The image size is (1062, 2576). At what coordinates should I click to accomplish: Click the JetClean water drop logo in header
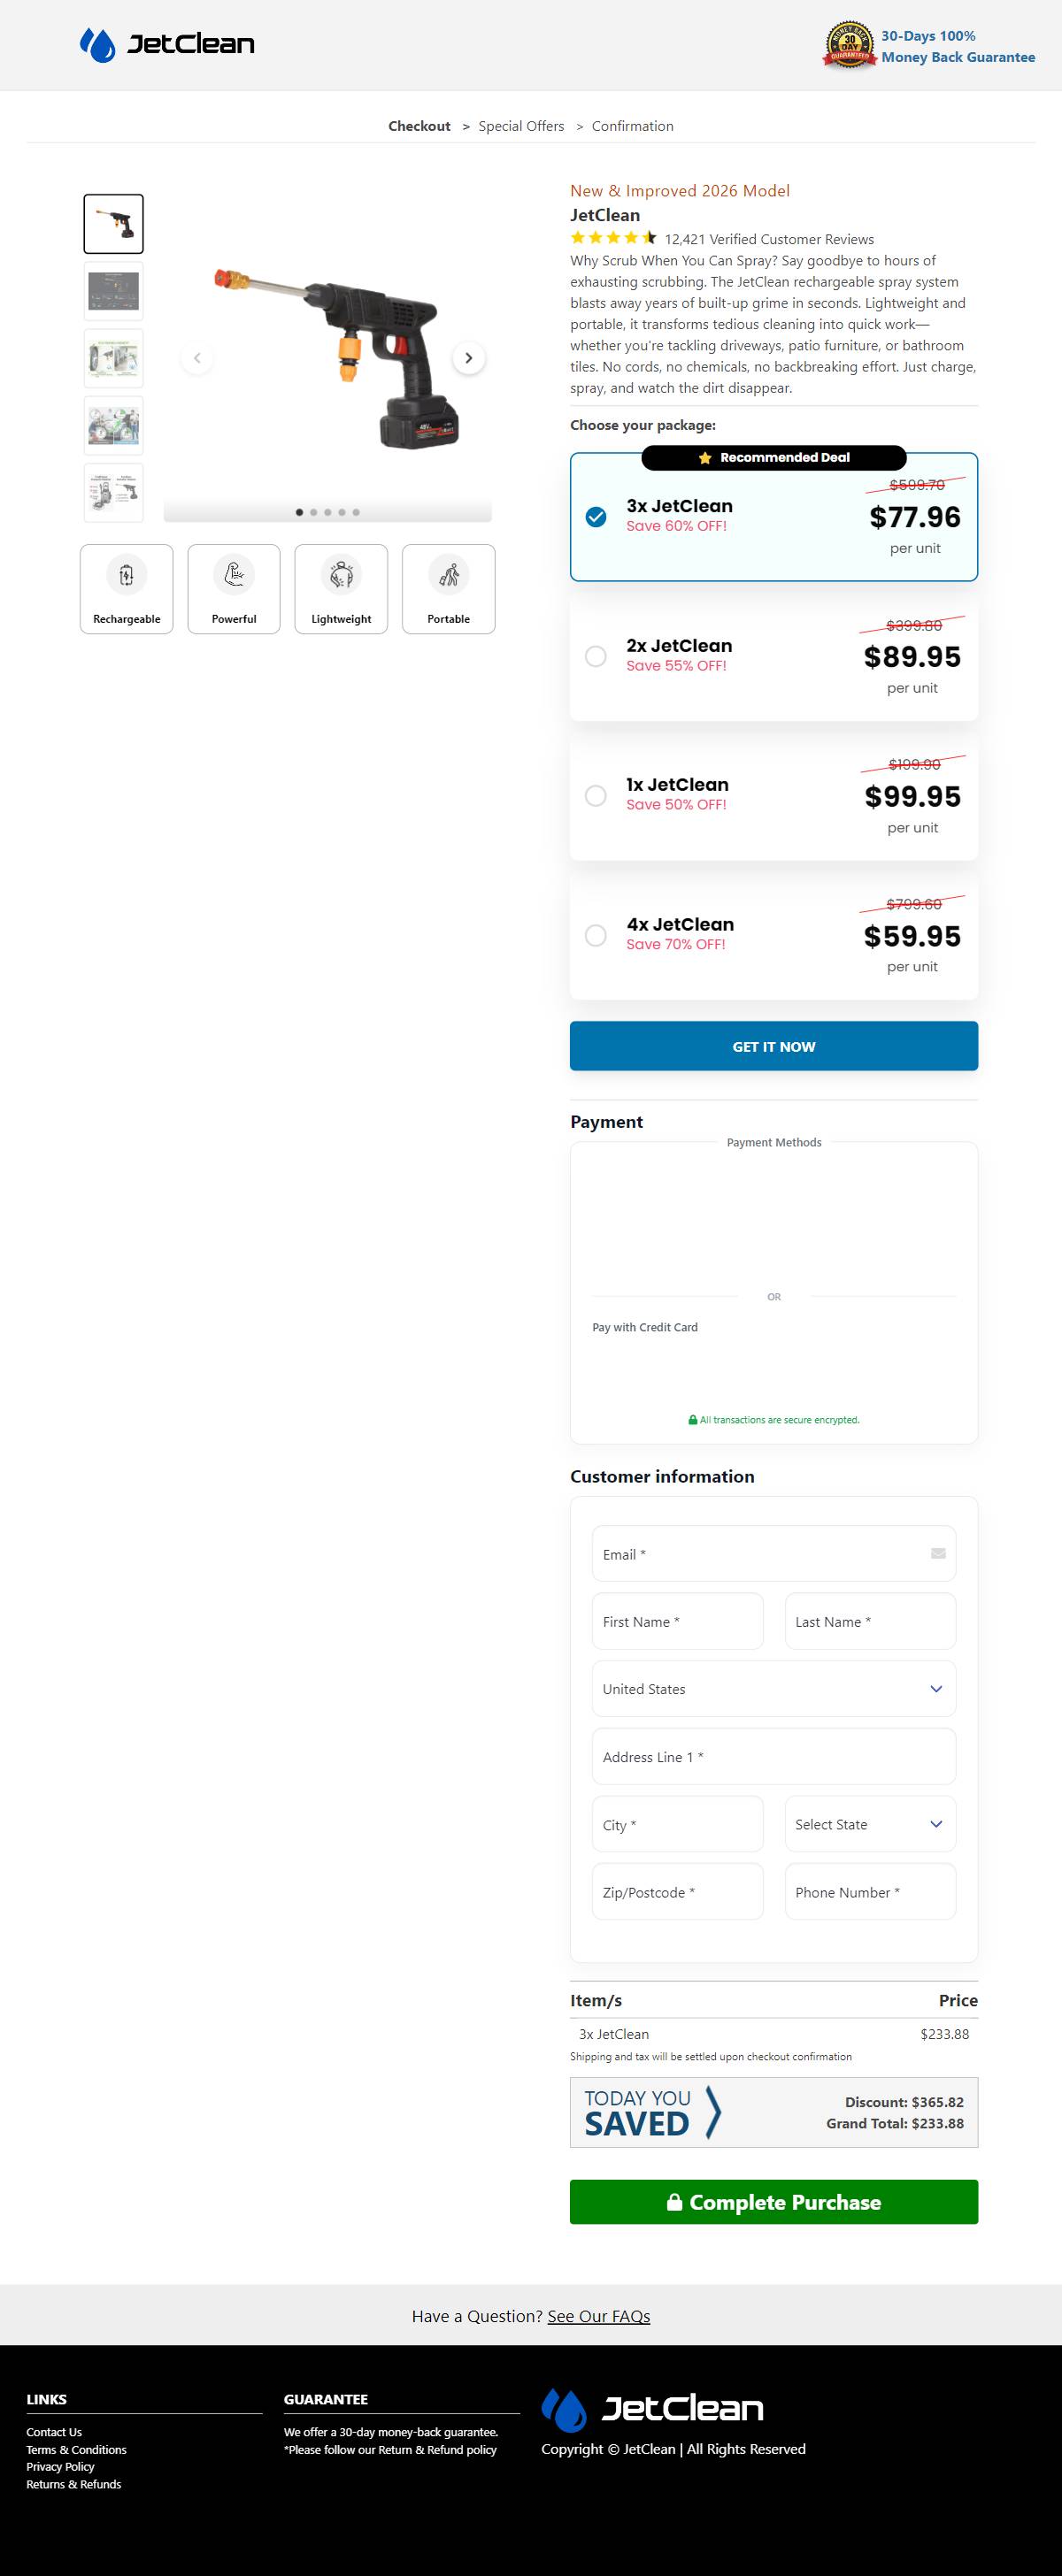pos(98,45)
